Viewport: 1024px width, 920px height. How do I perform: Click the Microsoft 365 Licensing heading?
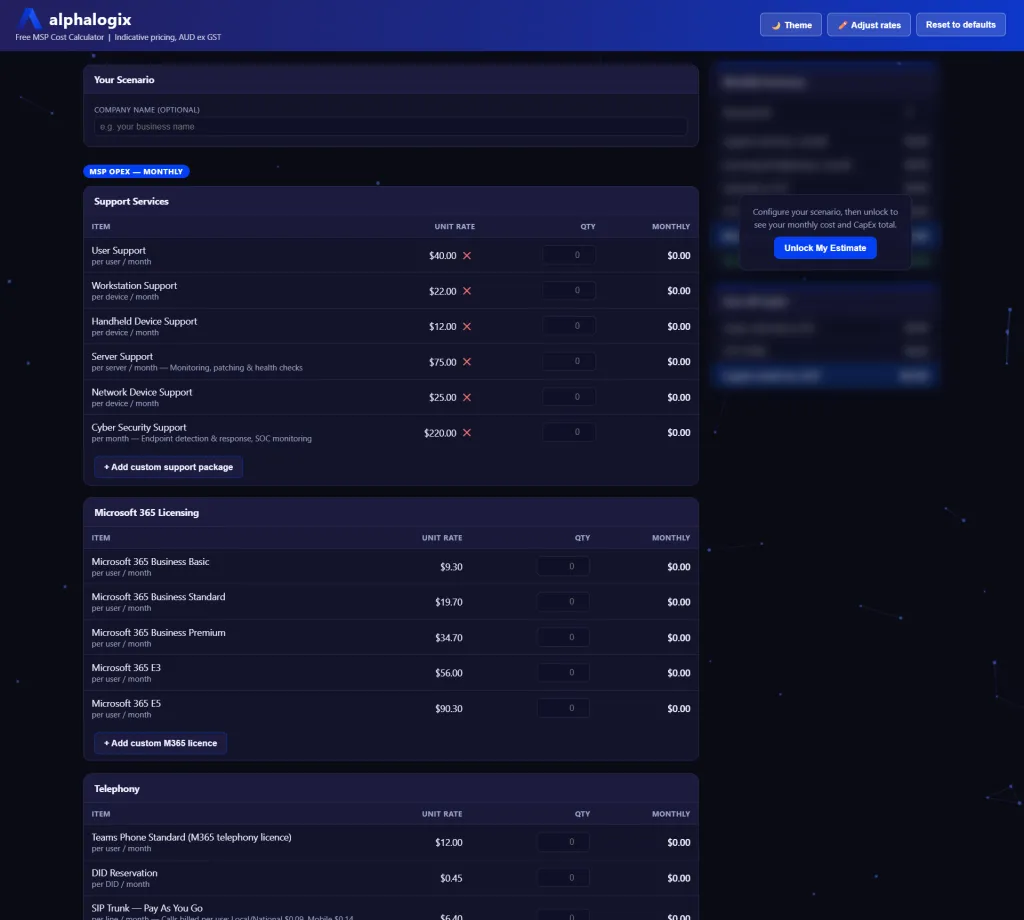(x=146, y=513)
